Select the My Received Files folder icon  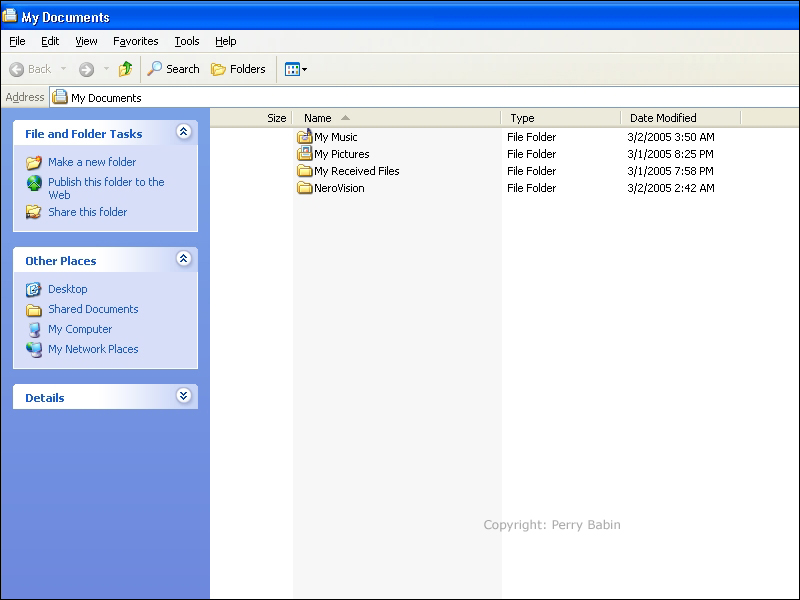(x=305, y=171)
